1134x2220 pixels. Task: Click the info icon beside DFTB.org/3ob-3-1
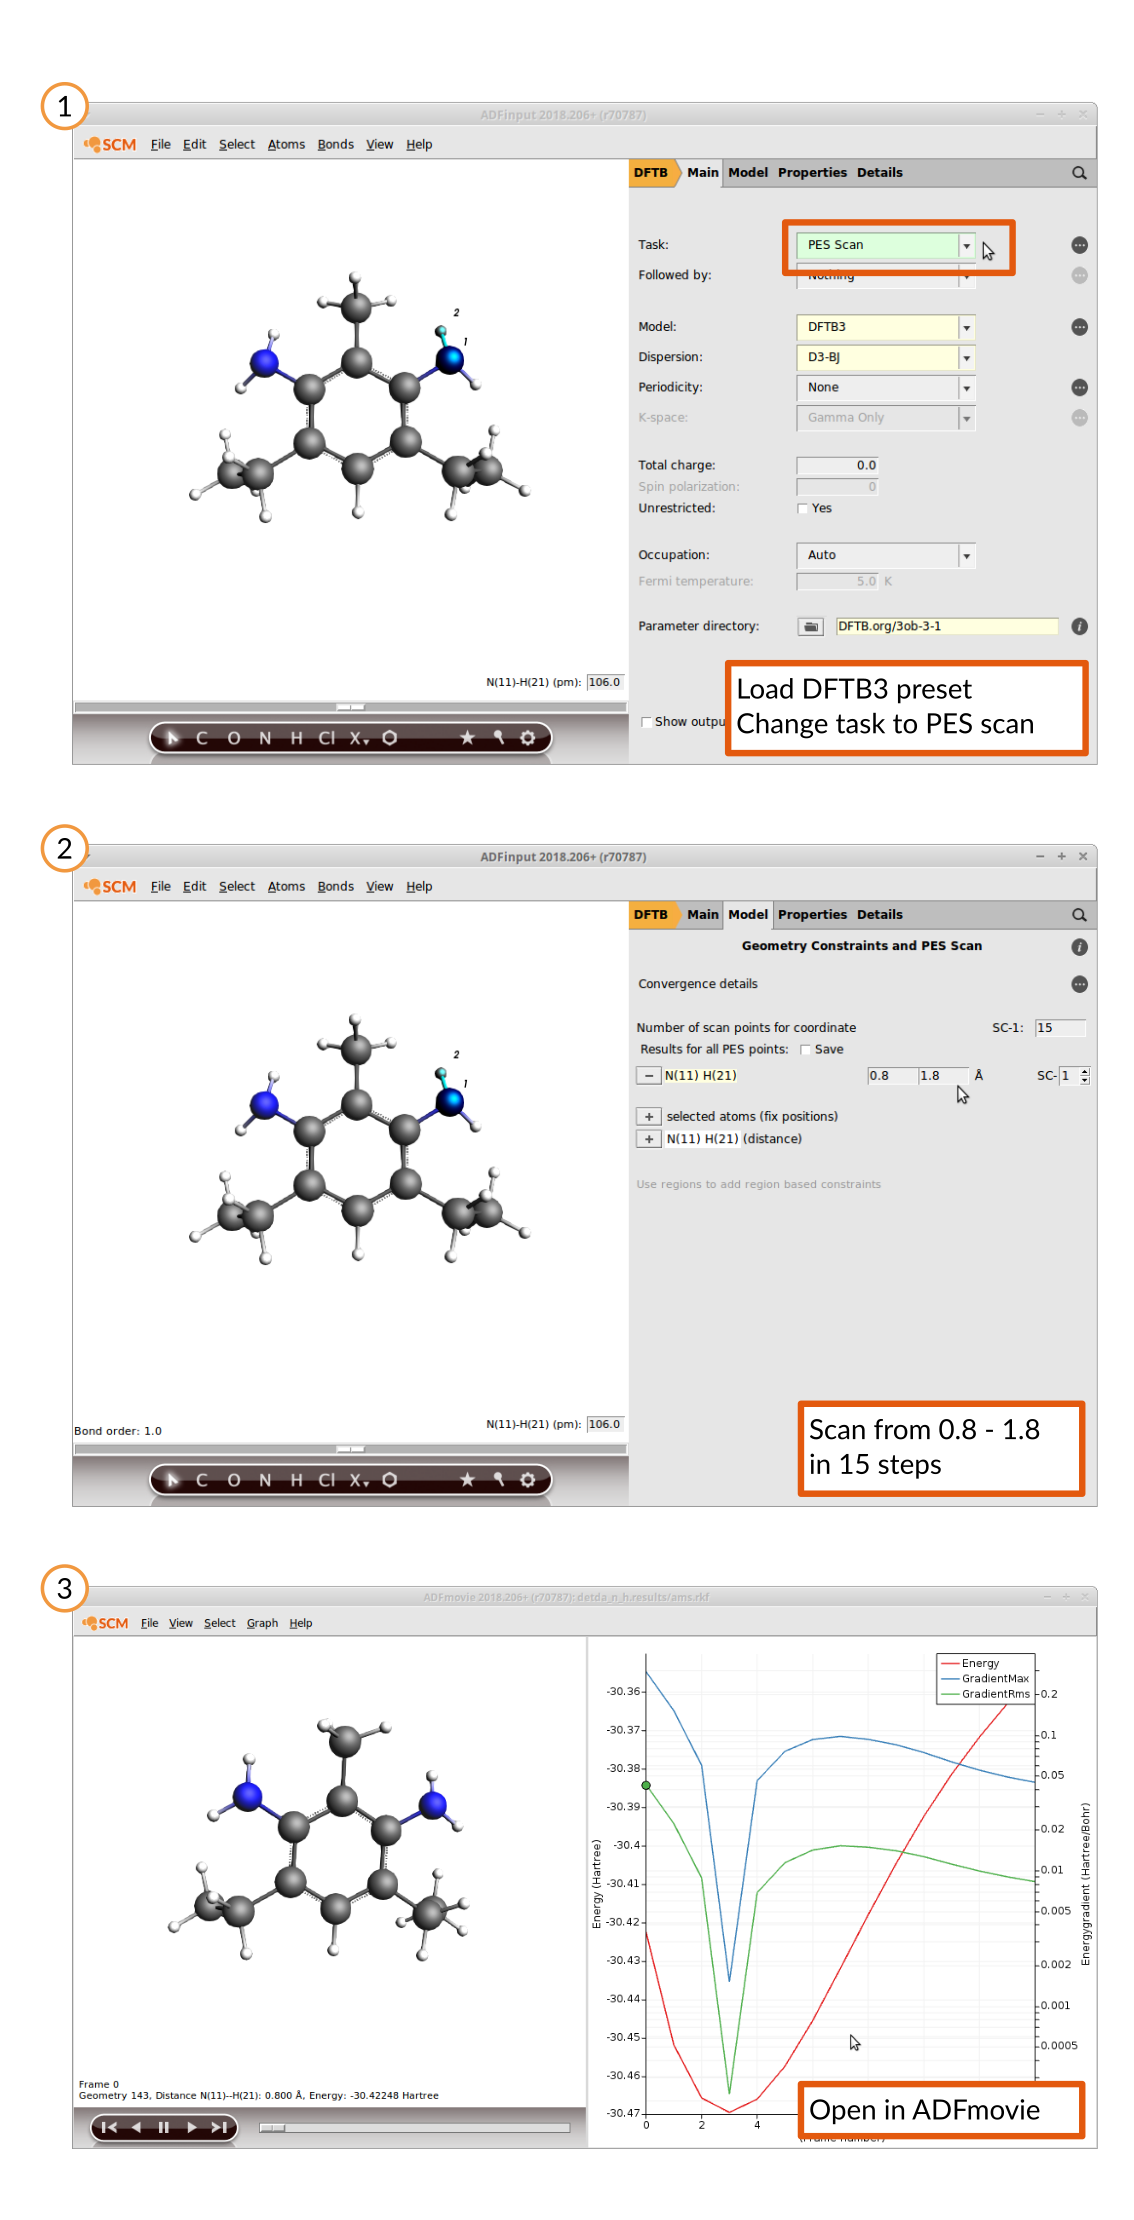point(1079,626)
